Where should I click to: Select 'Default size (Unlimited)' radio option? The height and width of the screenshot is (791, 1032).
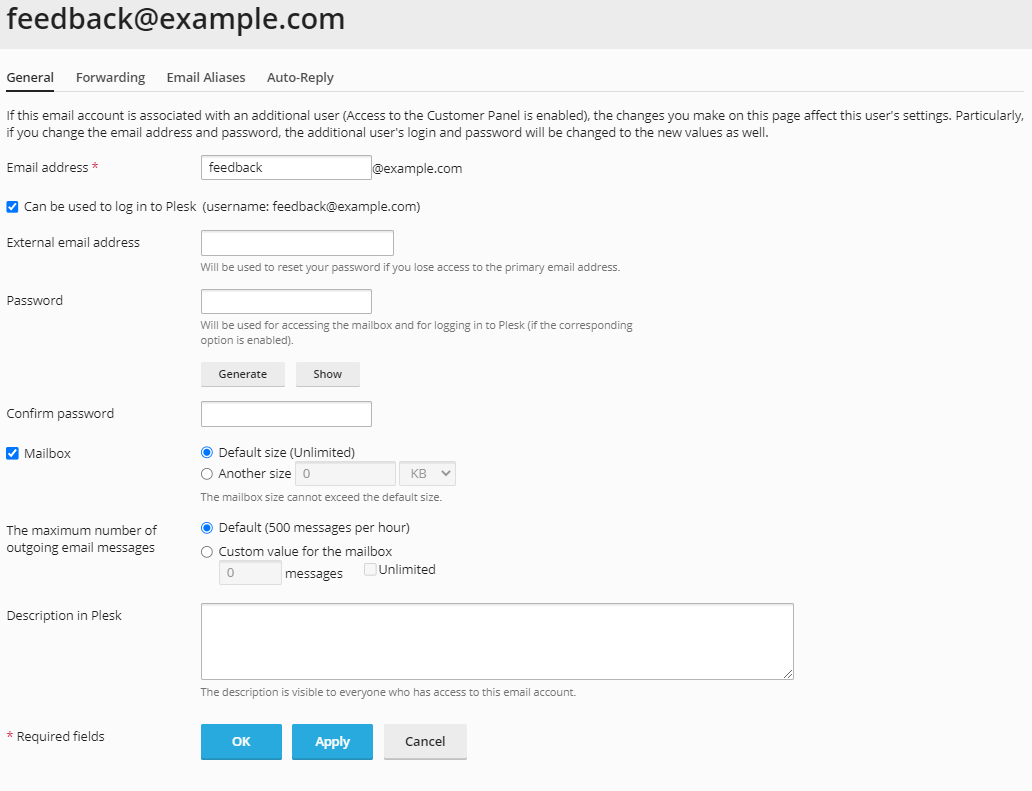(x=207, y=452)
